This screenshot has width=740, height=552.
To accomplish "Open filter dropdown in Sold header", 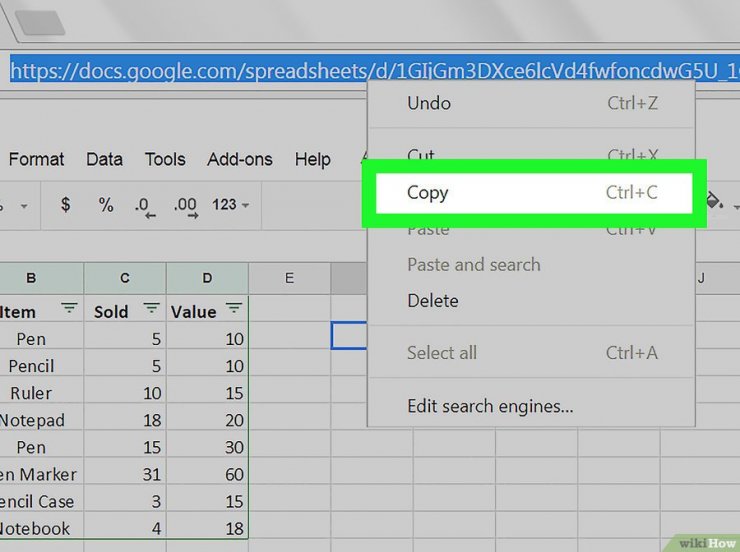I will pyautogui.click(x=151, y=309).
